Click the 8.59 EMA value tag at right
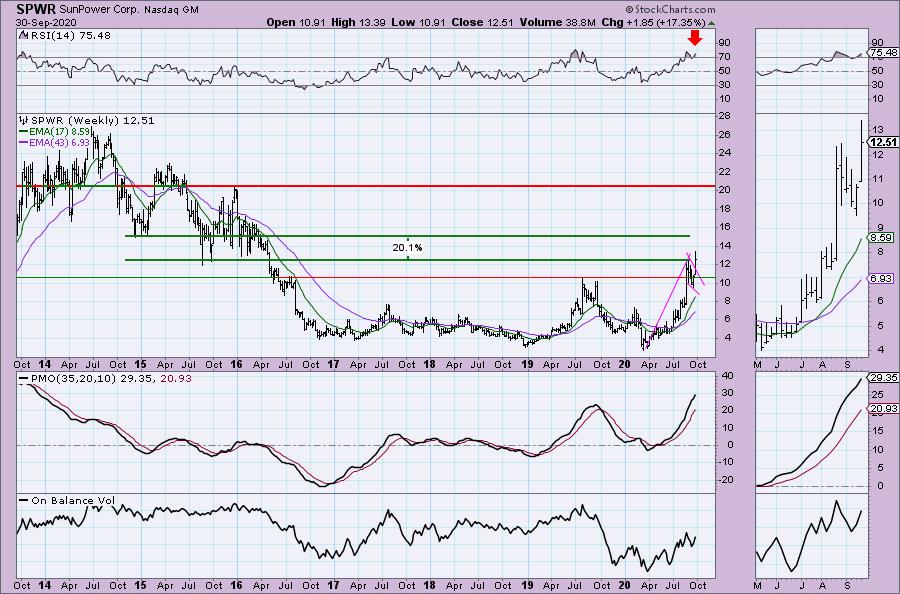 [x=882, y=237]
